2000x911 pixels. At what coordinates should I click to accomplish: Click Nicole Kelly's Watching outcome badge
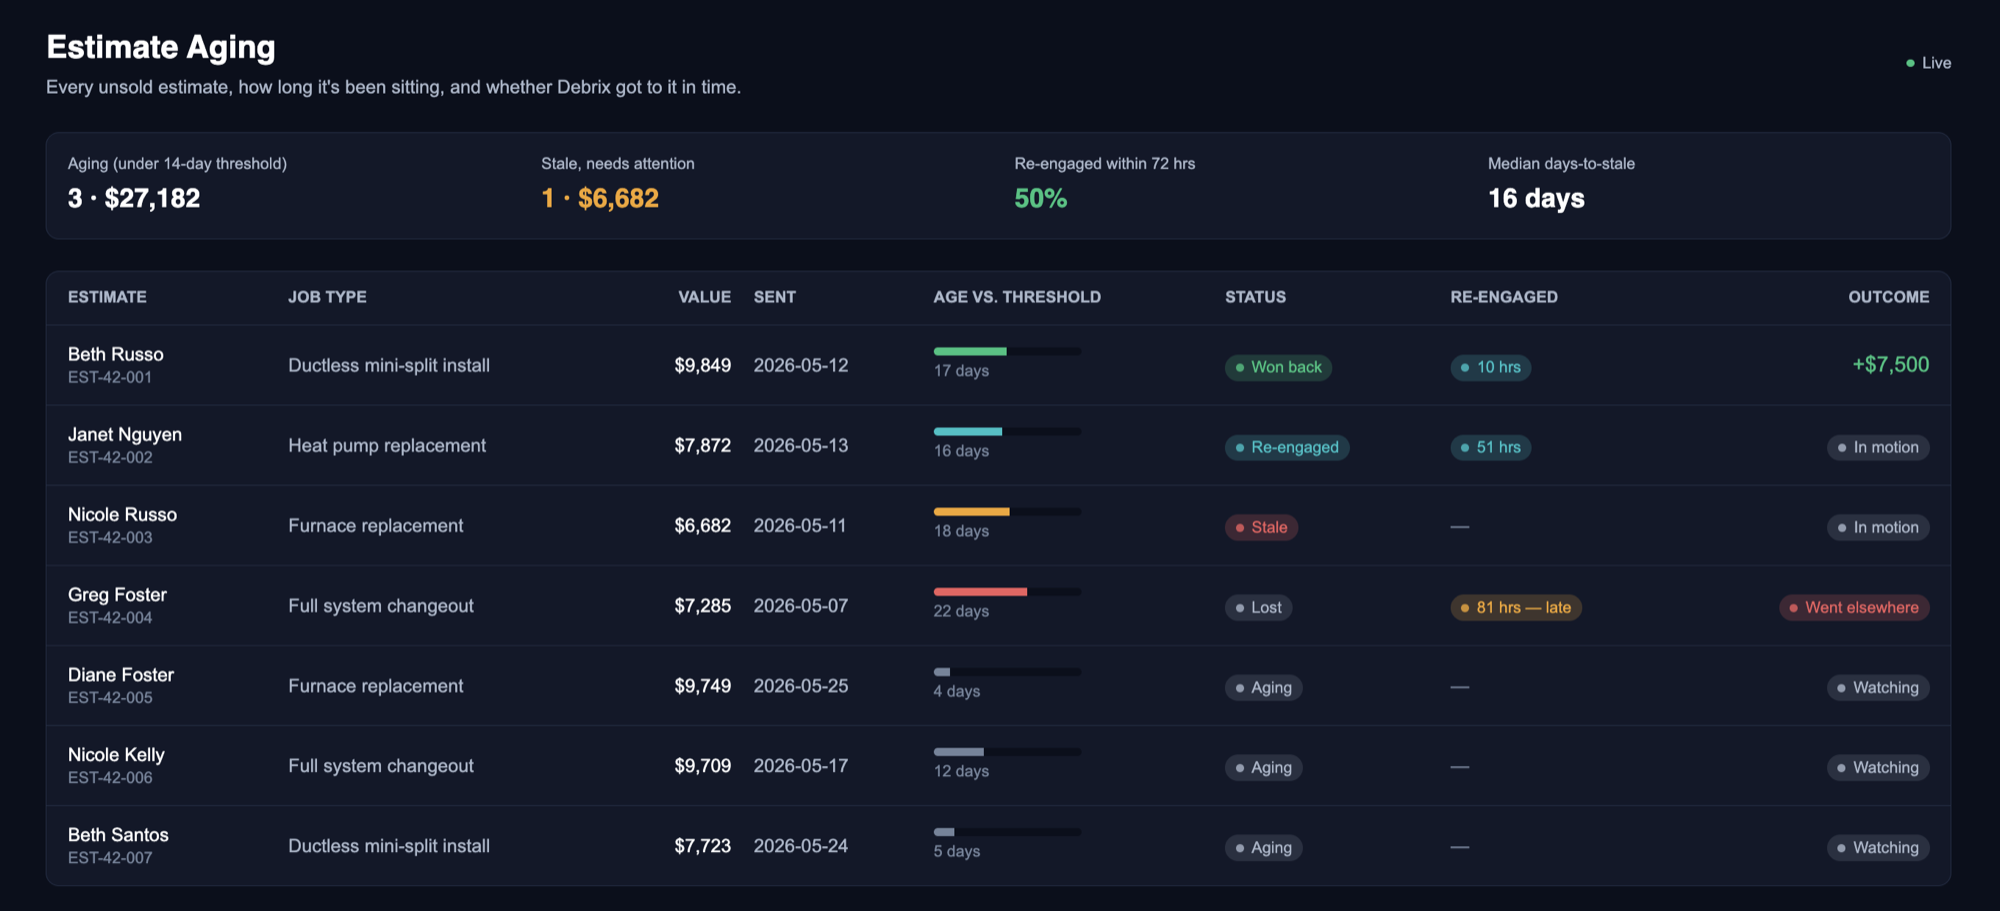click(1878, 767)
